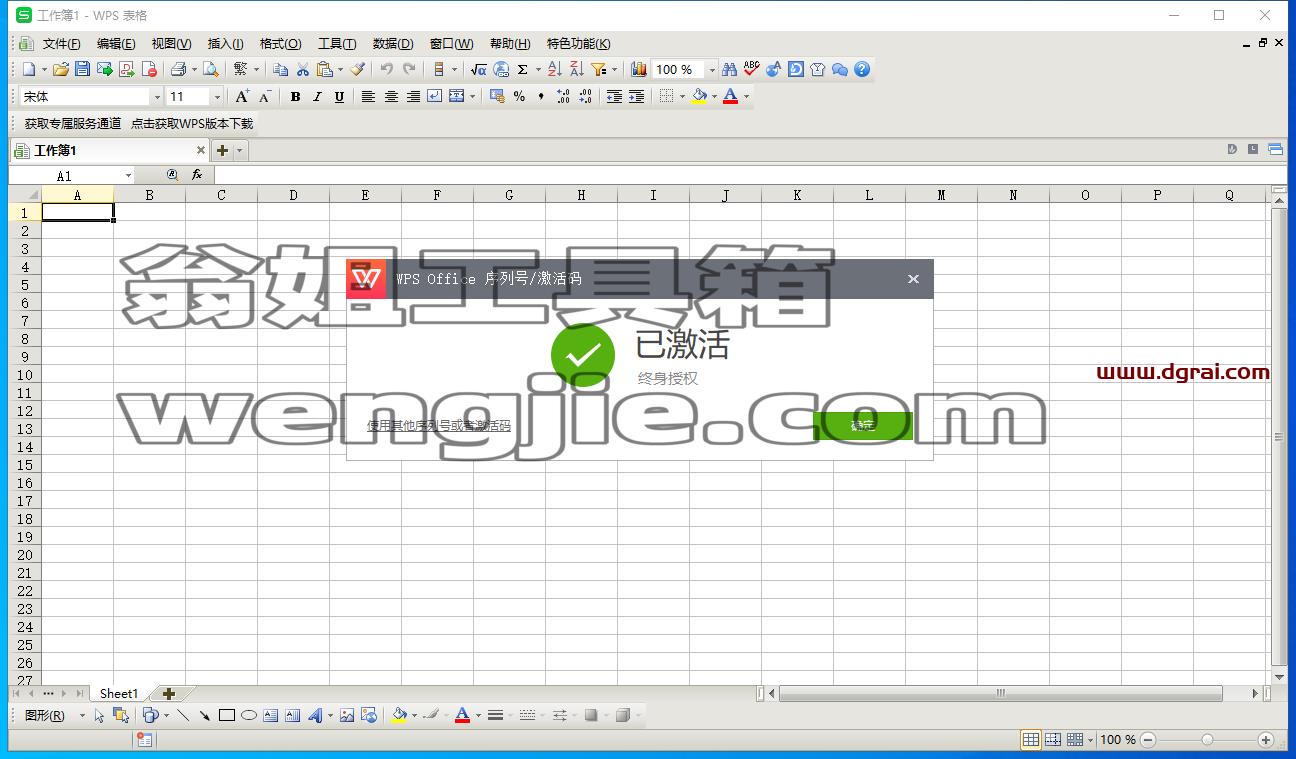Click the Format Painter brush icon

point(357,70)
